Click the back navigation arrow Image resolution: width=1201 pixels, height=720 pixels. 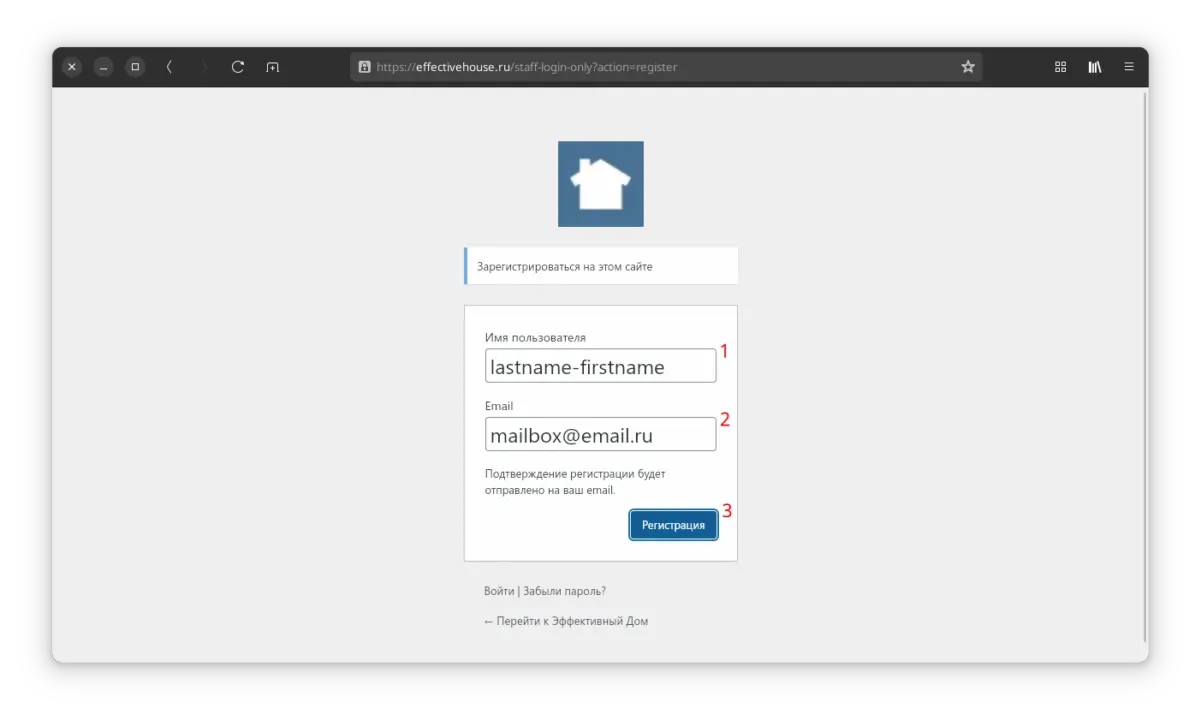(169, 67)
